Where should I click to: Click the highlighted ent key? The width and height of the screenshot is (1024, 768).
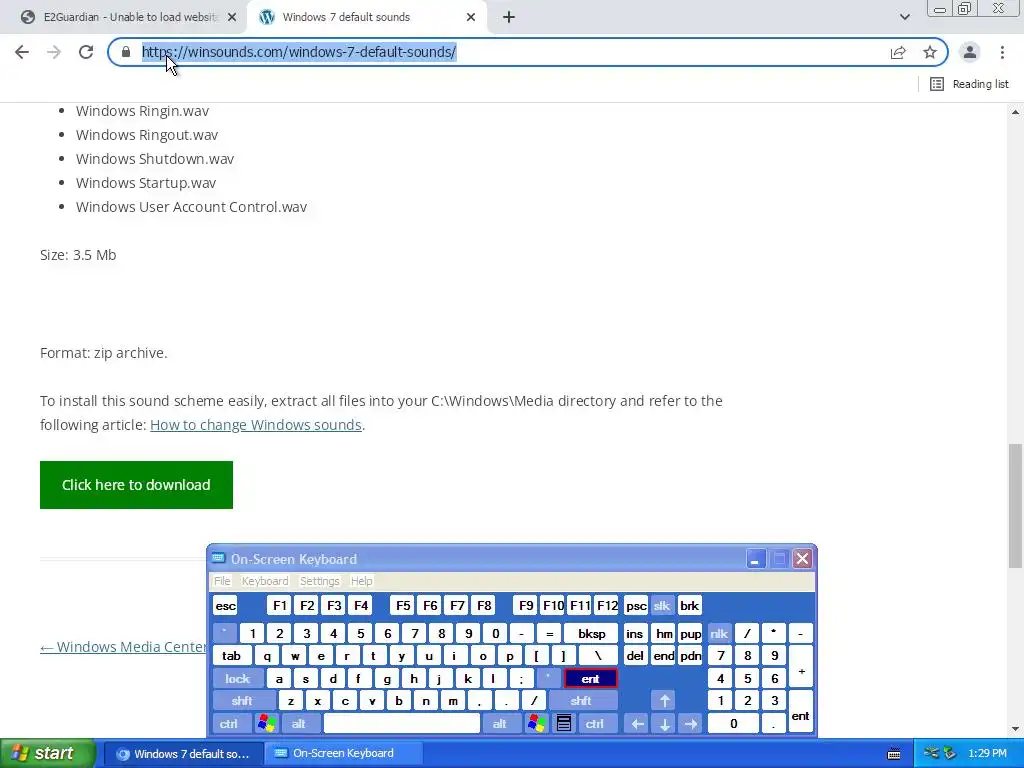(590, 679)
